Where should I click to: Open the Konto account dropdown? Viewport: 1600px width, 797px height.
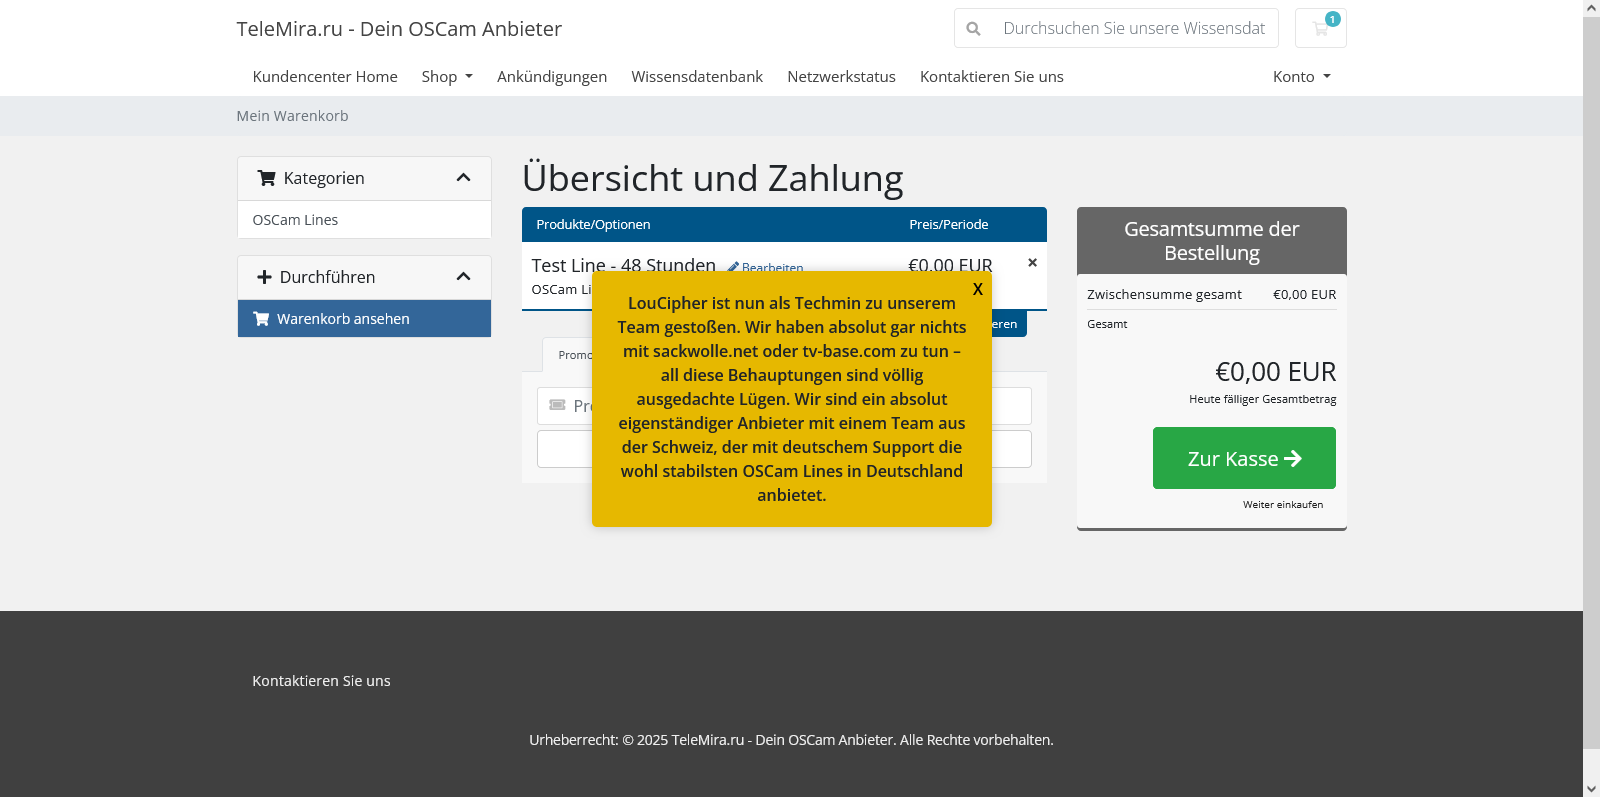[x=1300, y=77]
